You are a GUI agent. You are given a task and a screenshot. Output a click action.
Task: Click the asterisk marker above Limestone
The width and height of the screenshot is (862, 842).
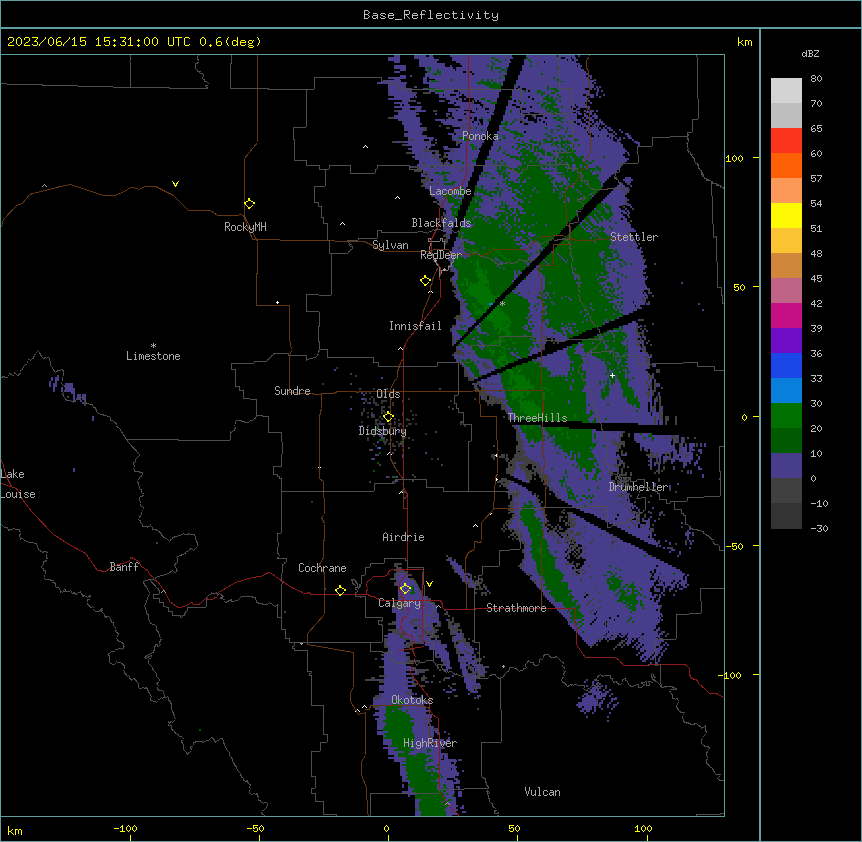click(153, 346)
